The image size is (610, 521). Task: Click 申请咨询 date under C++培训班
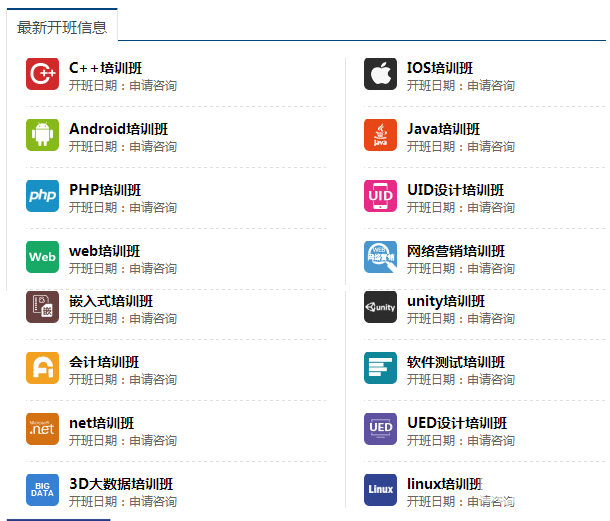click(x=153, y=86)
